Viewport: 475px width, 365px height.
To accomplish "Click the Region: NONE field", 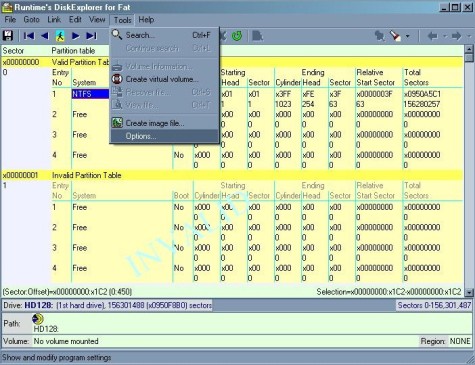I will [x=446, y=341].
